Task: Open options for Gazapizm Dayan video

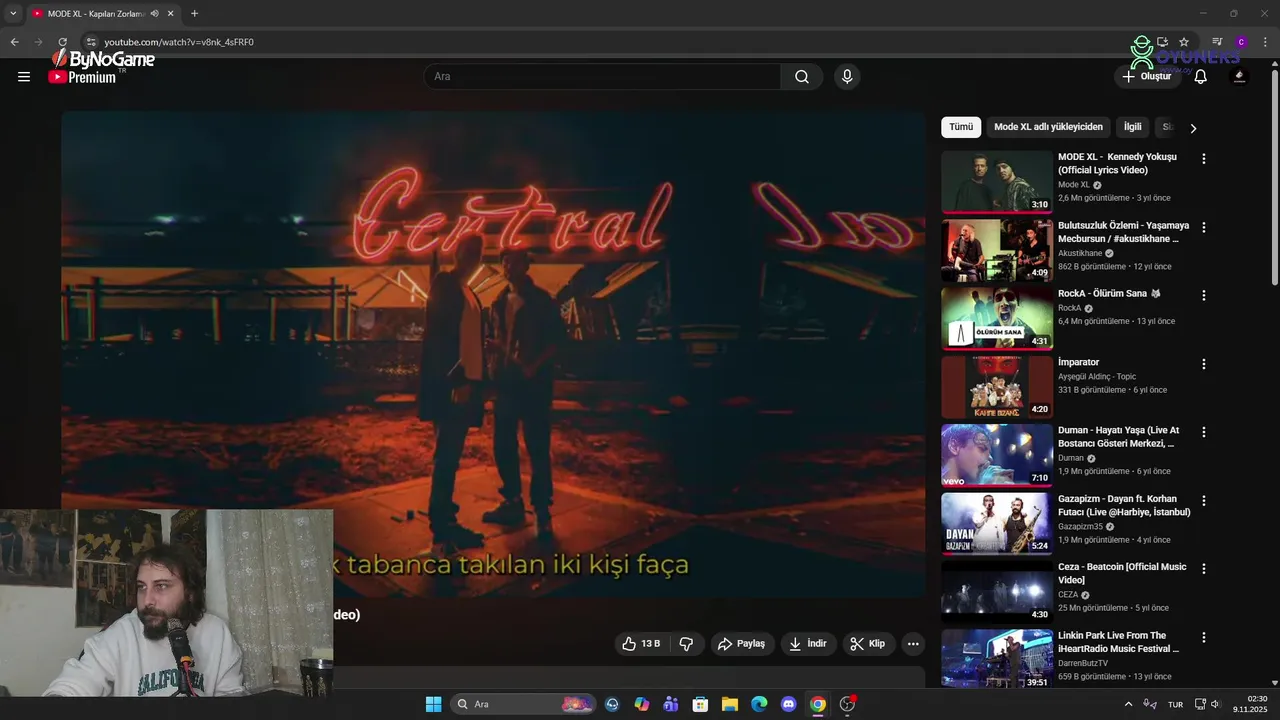Action: click(1203, 501)
